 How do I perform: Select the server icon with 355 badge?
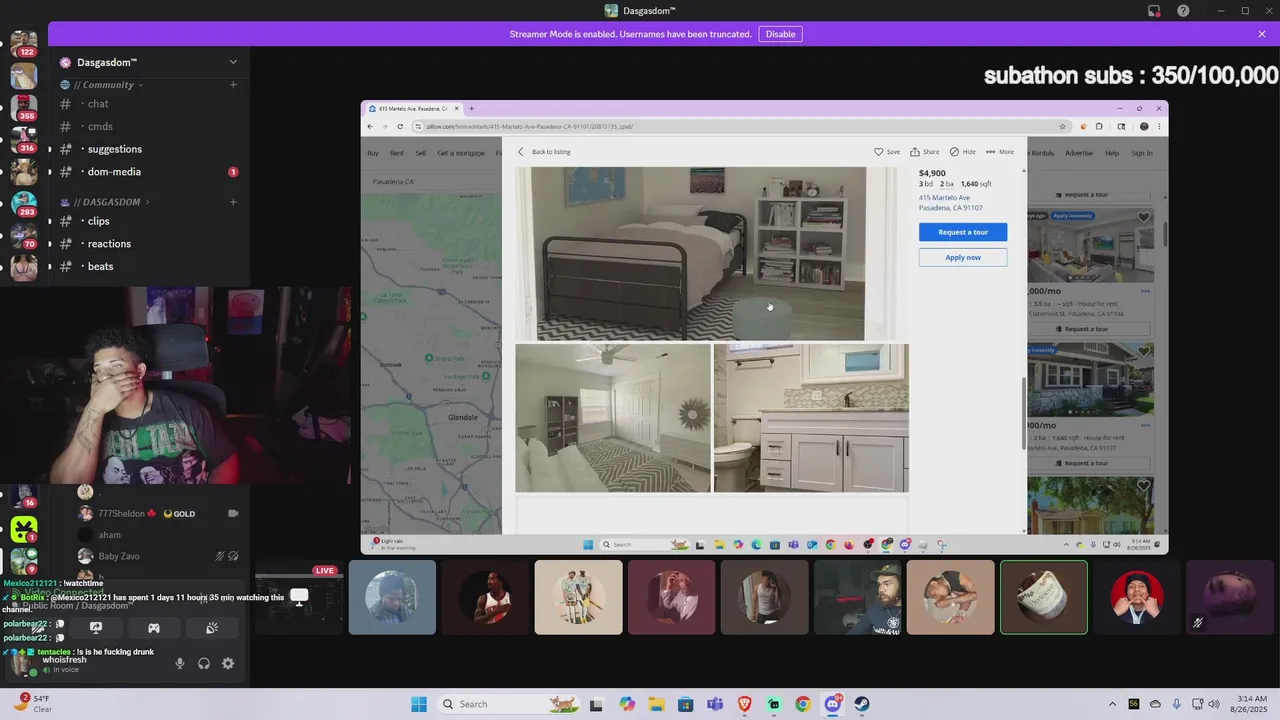pyautogui.click(x=24, y=106)
